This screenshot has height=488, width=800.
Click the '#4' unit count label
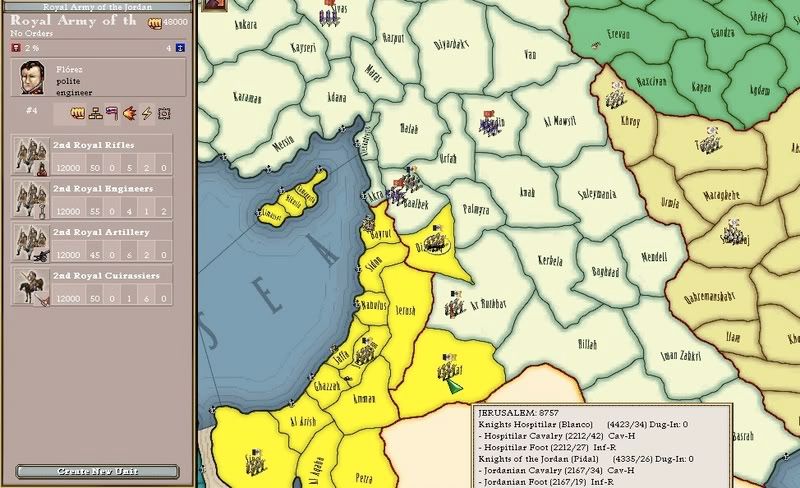click(x=32, y=110)
